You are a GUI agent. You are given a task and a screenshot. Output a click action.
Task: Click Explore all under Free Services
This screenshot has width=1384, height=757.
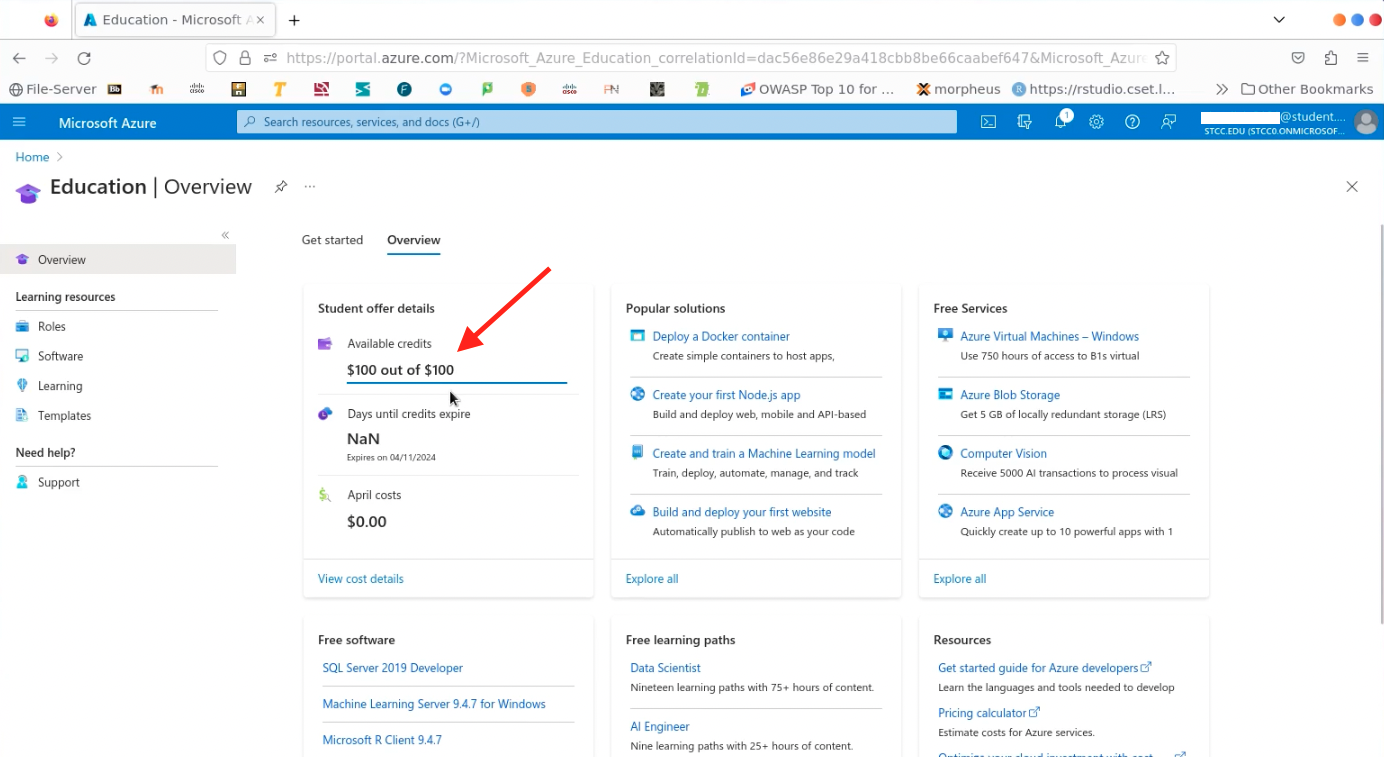tap(960, 579)
